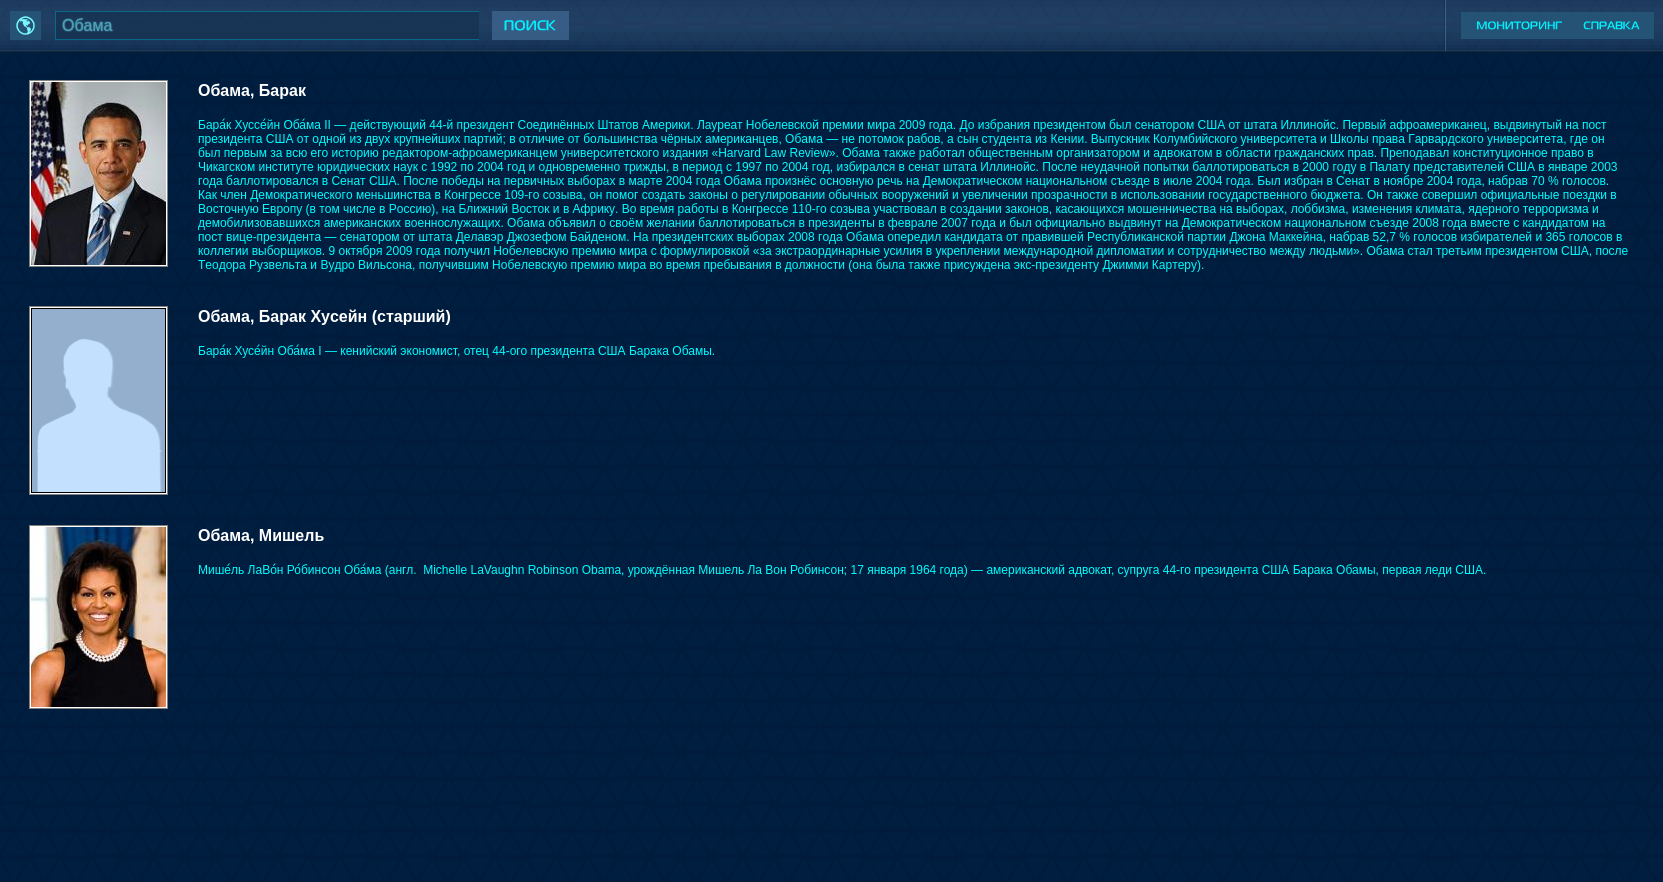Focus the search field containing 'Обама'
The image size is (1663, 882).
click(x=266, y=25)
